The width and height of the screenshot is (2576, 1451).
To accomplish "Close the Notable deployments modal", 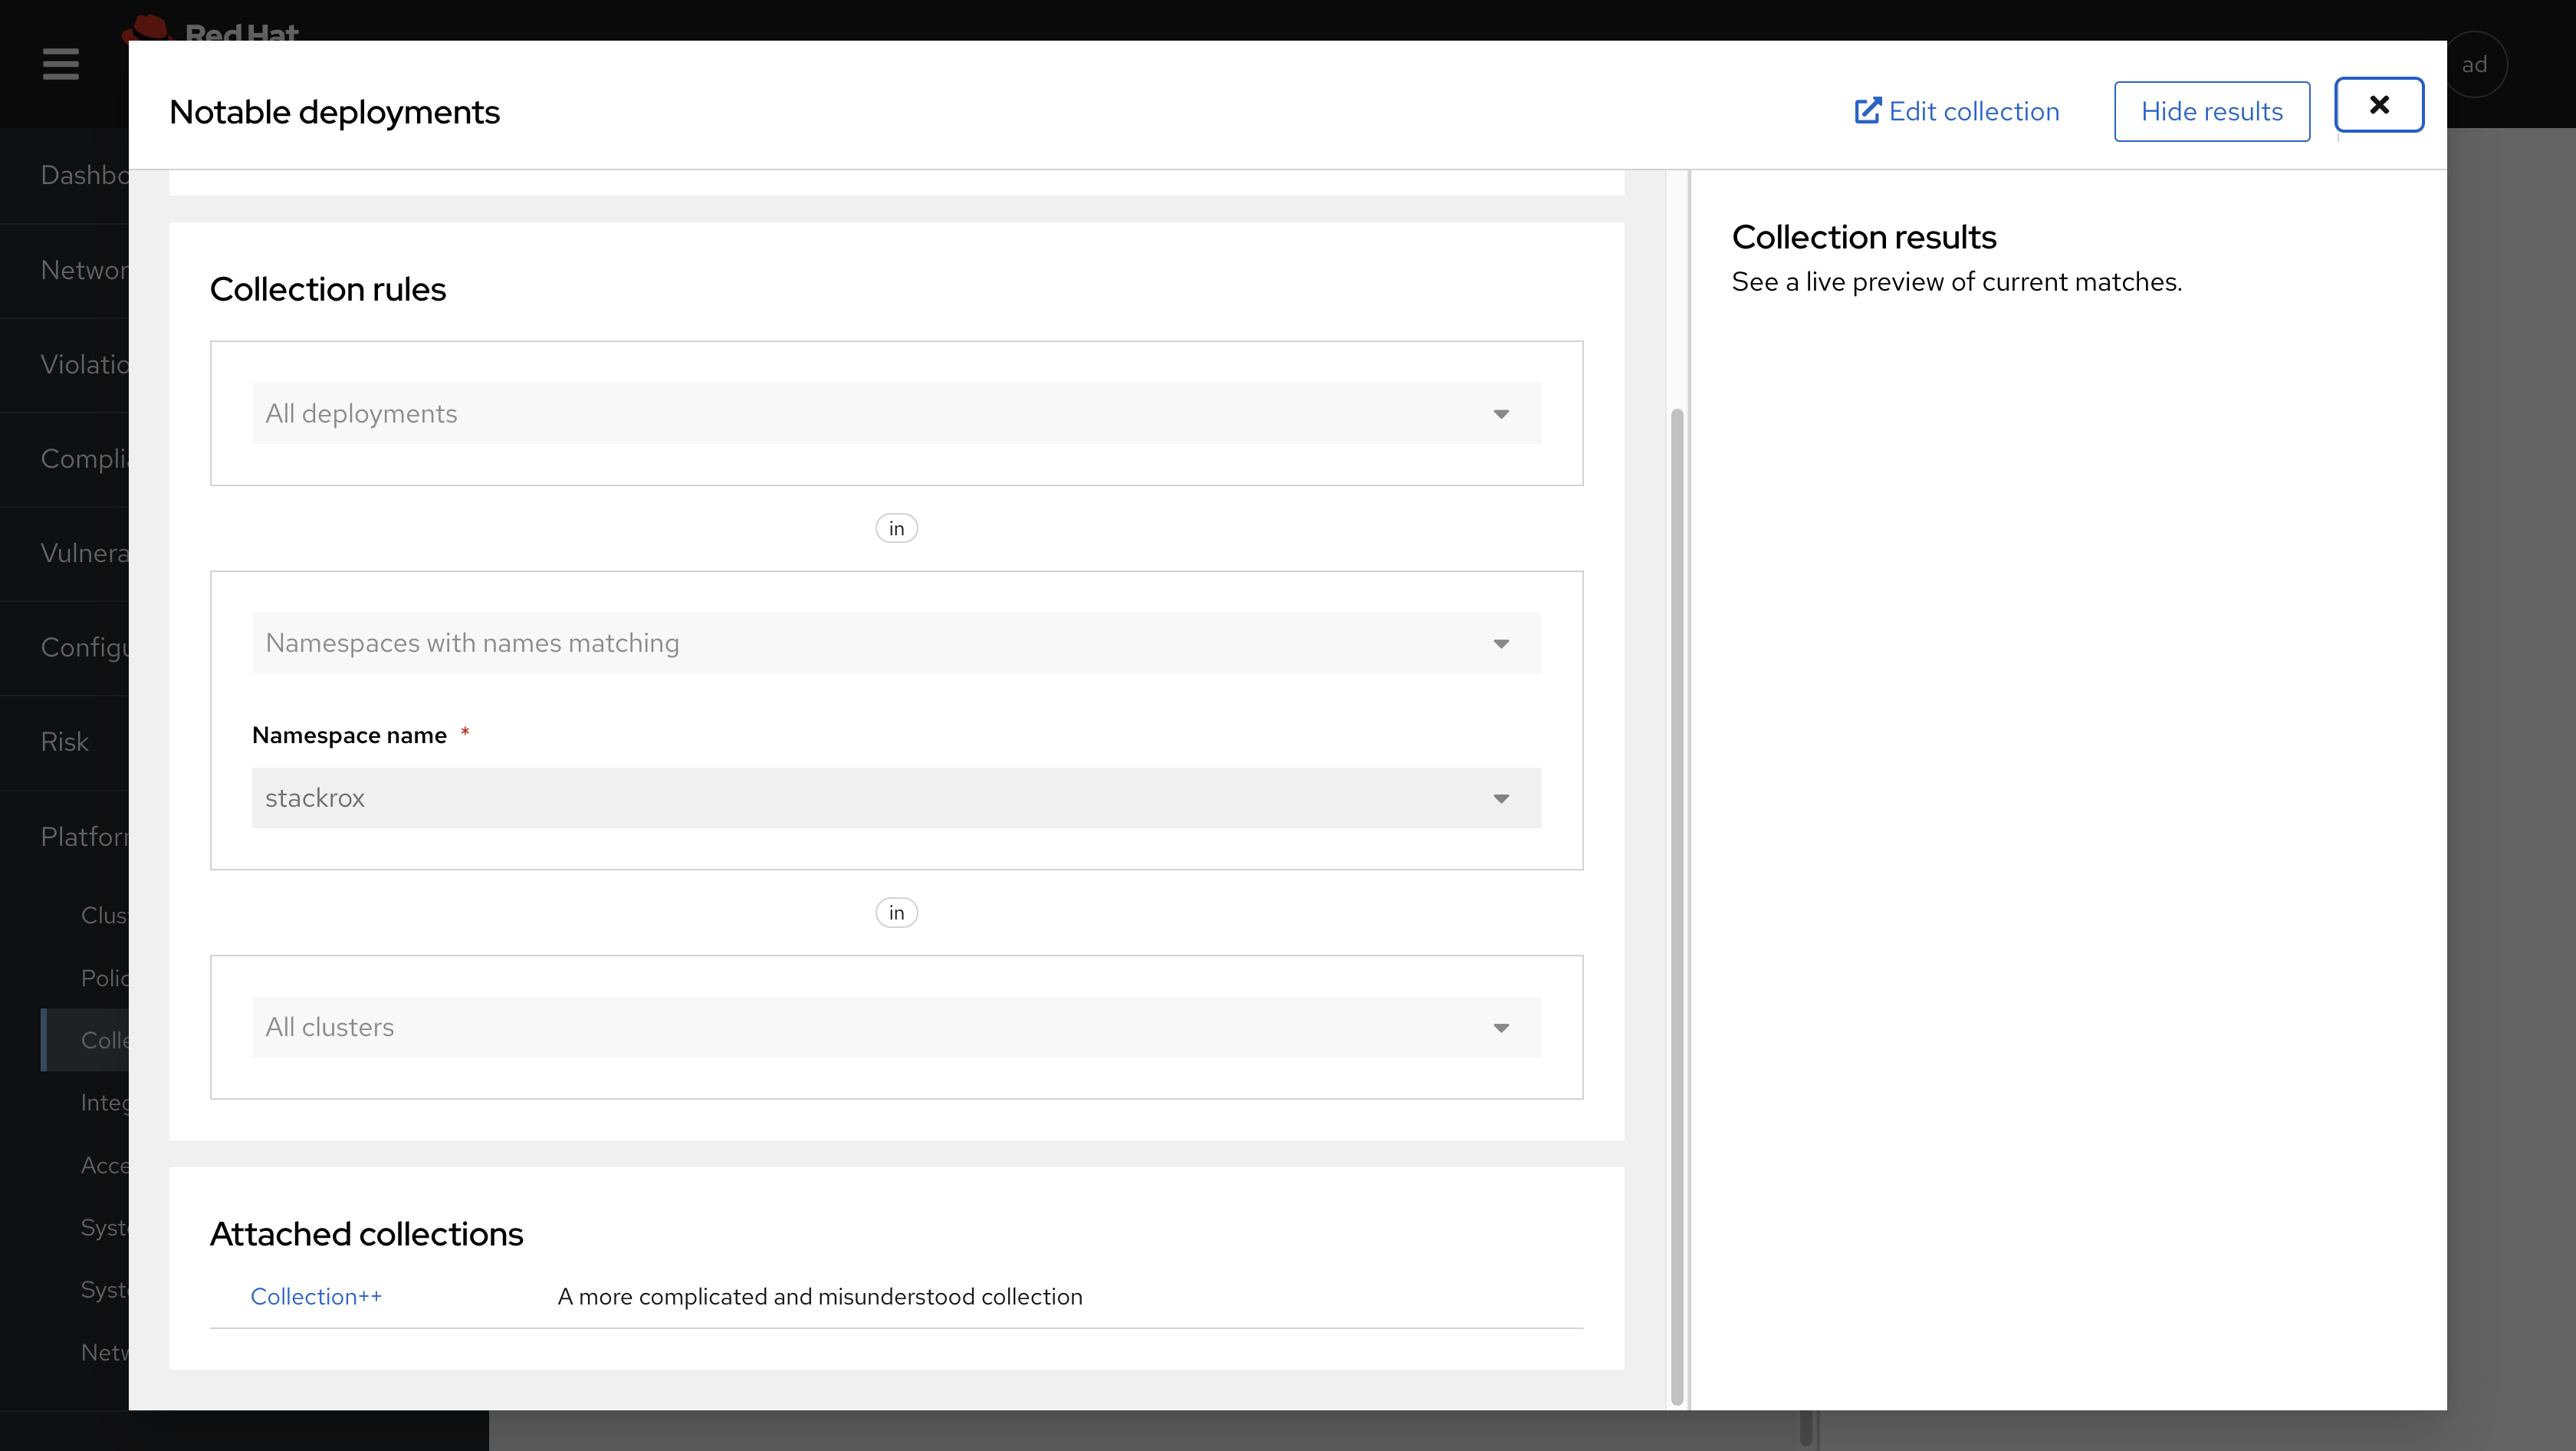I will (2378, 105).
